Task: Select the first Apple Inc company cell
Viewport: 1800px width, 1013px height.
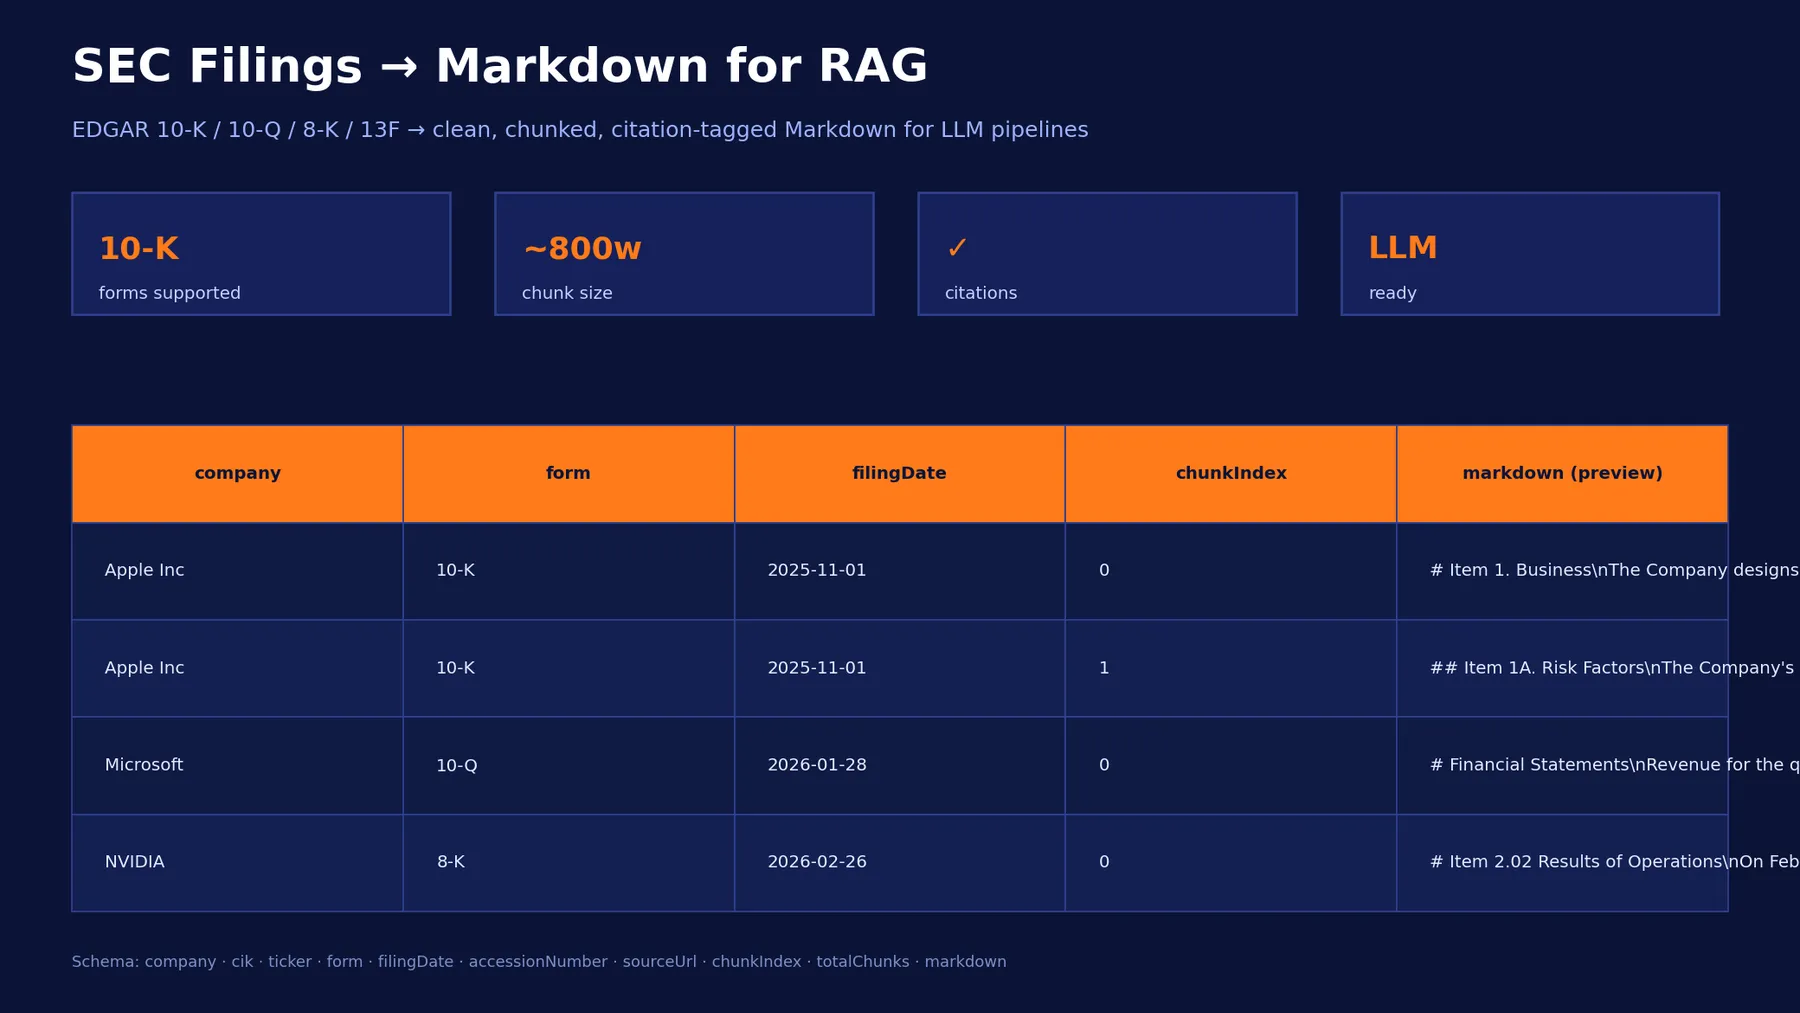Action: pyautogui.click(x=237, y=571)
